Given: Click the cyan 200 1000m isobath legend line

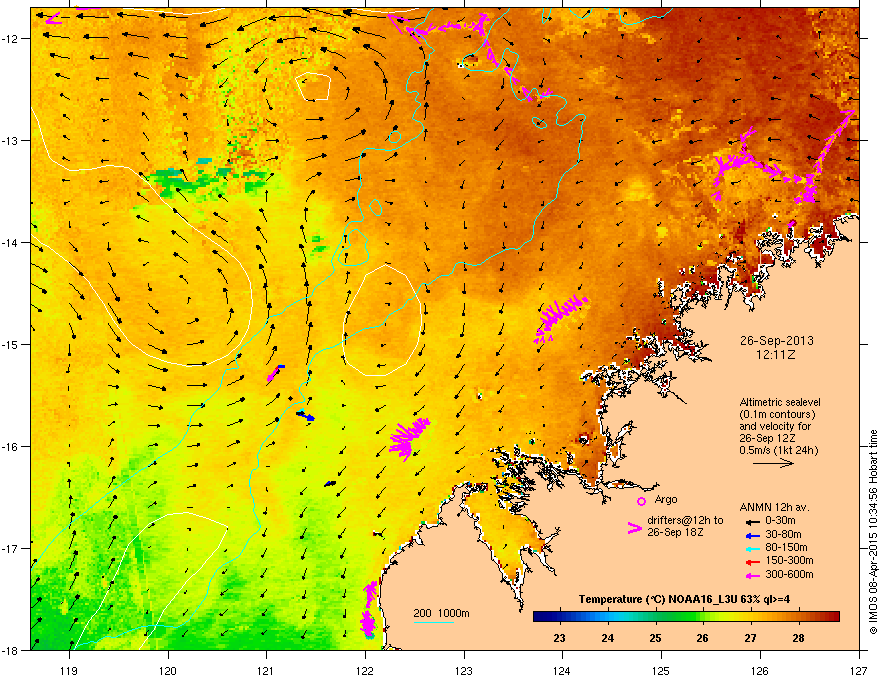Looking at the screenshot, I should (434, 622).
